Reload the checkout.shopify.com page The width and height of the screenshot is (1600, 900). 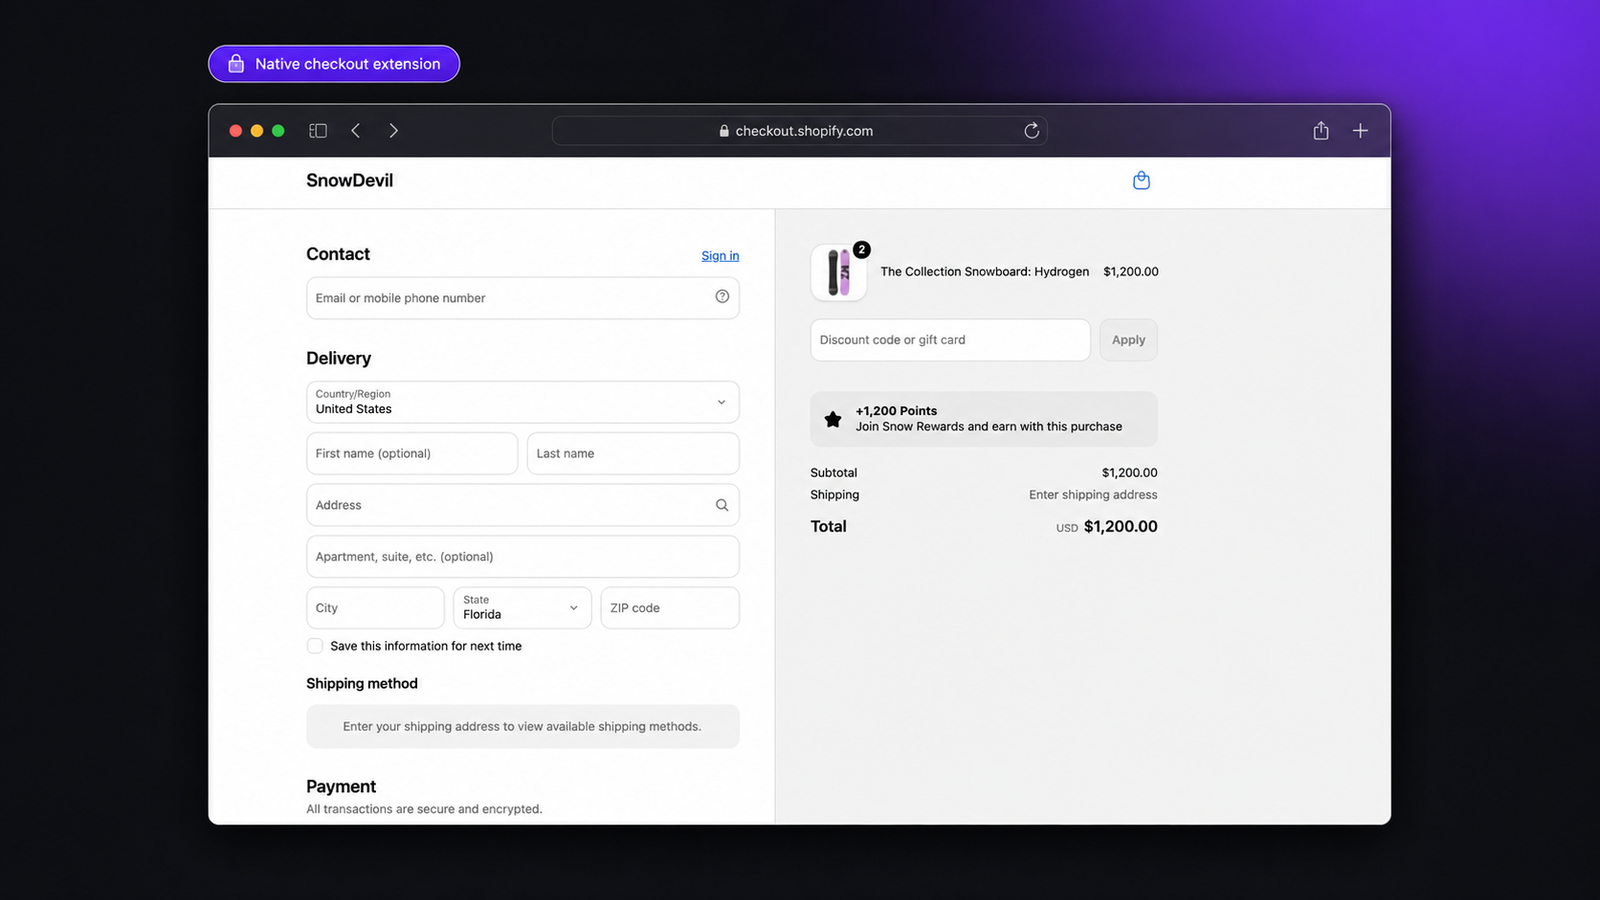click(1031, 131)
